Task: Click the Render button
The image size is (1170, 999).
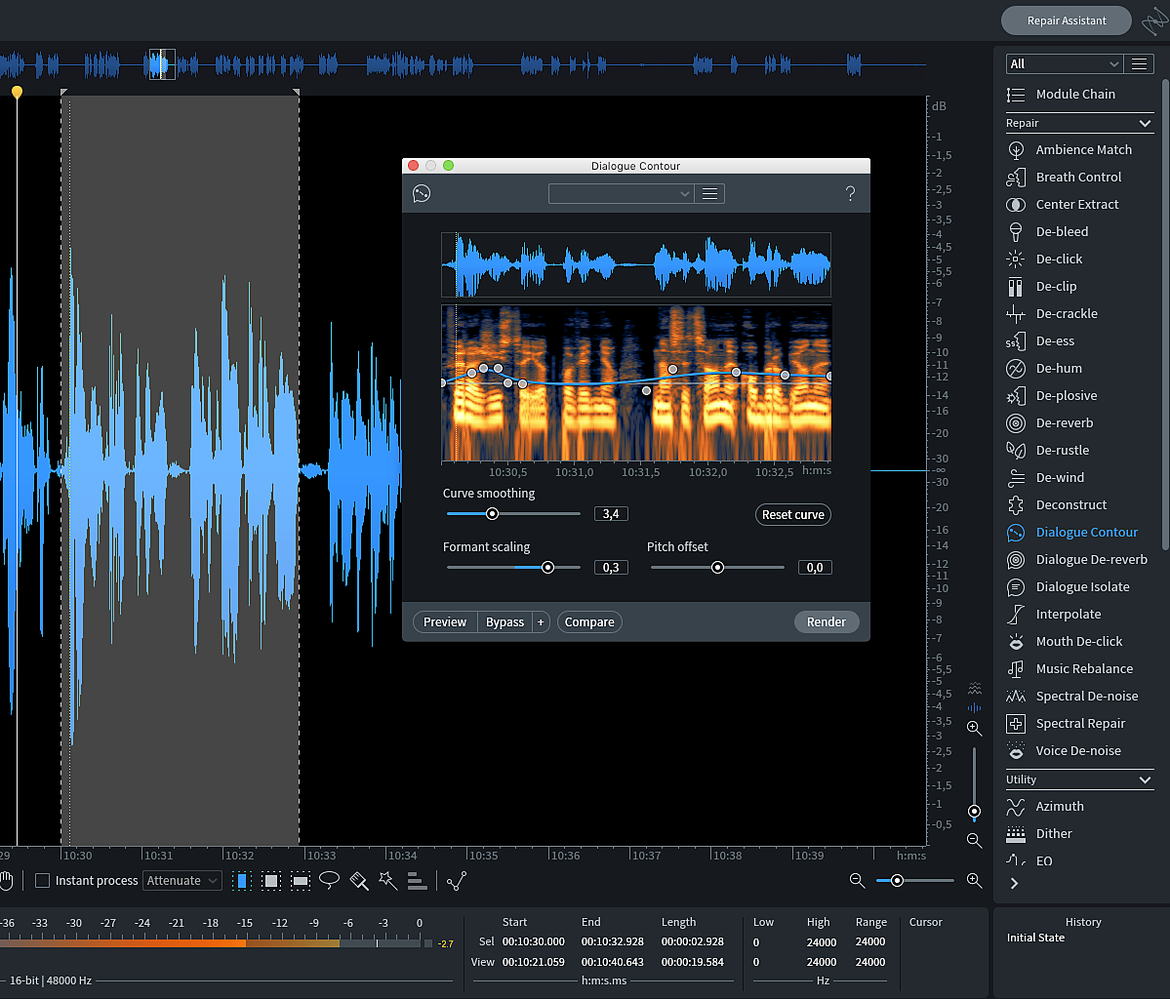Action: tap(826, 622)
